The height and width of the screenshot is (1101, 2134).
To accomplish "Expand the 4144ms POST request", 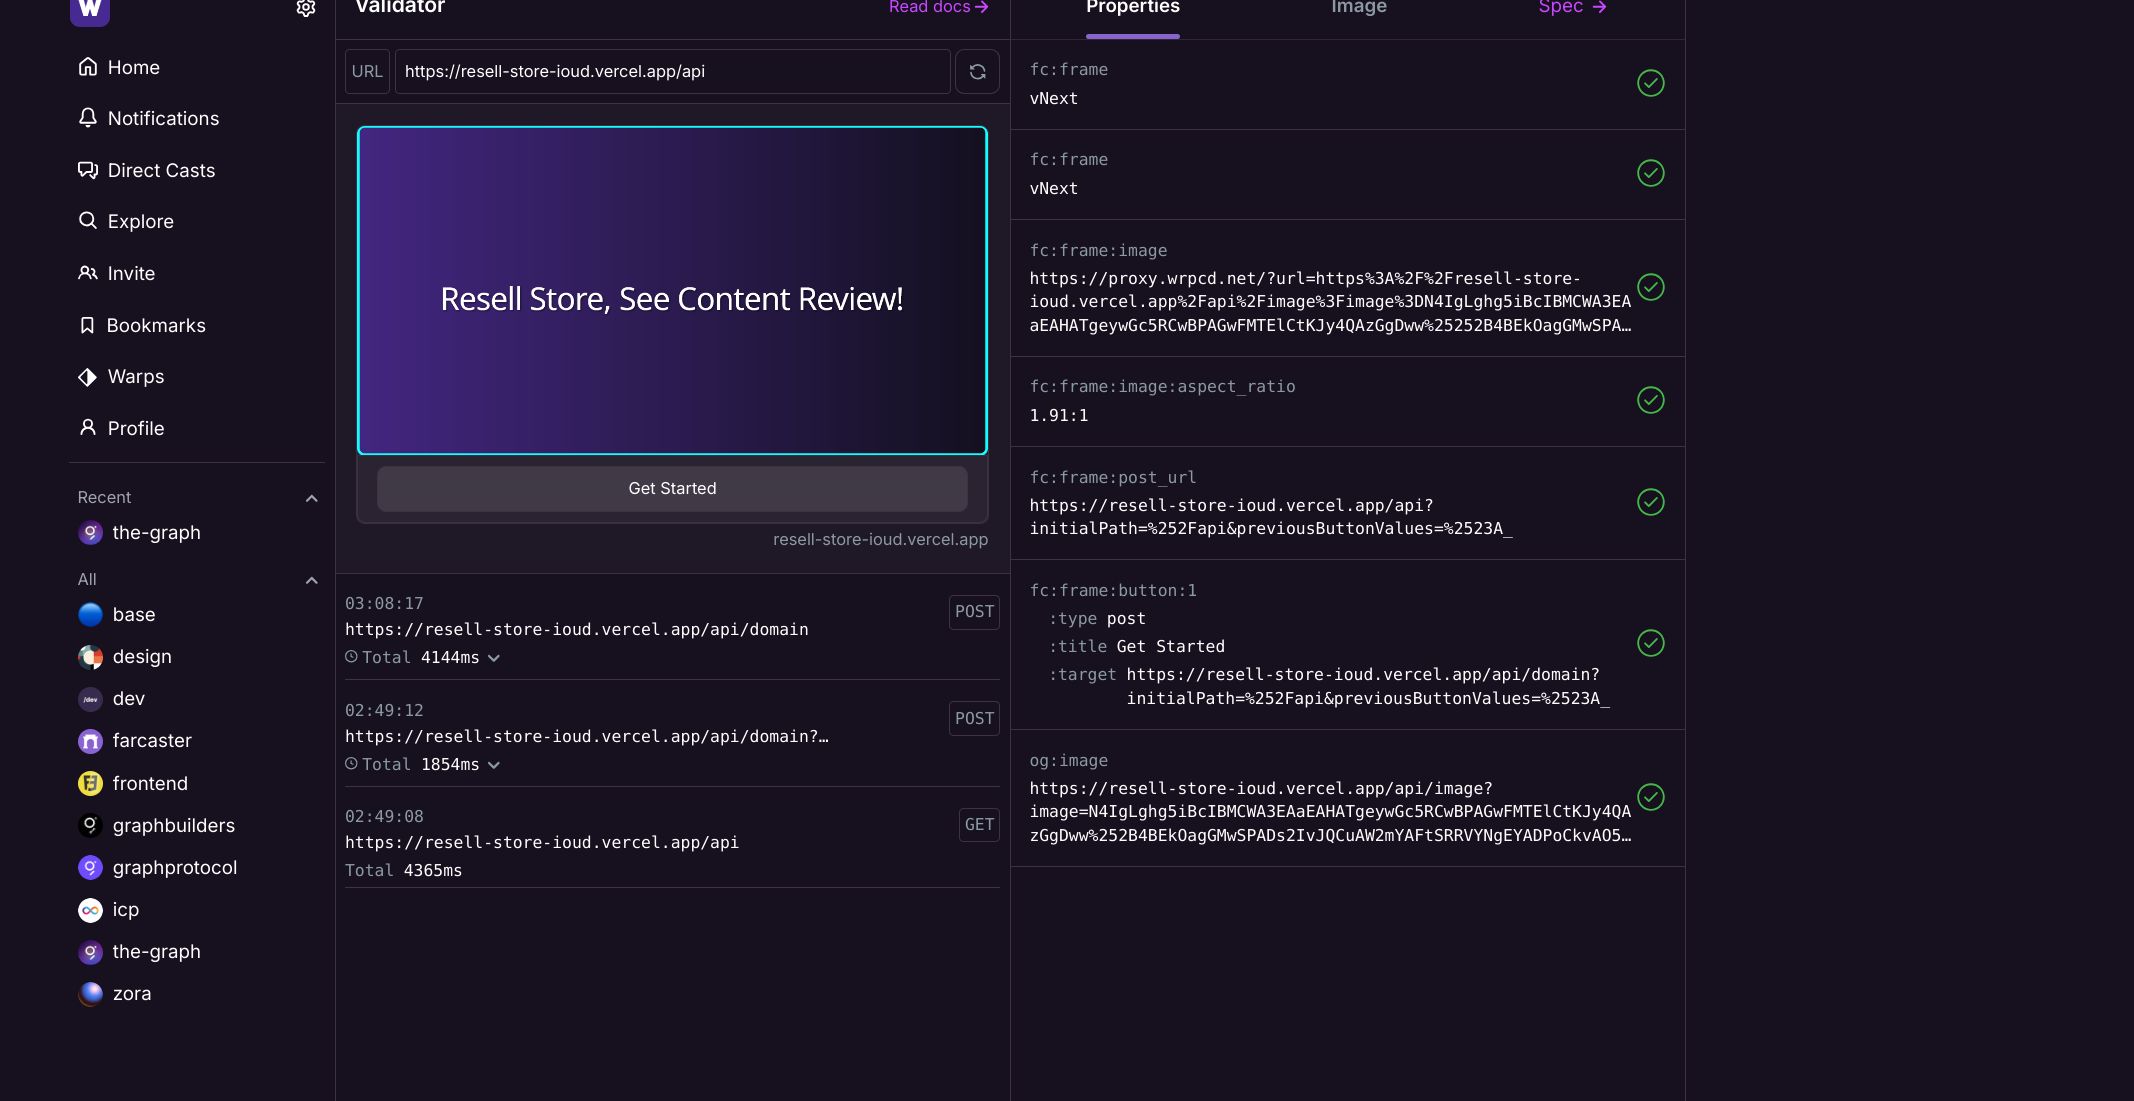I will (x=494, y=657).
